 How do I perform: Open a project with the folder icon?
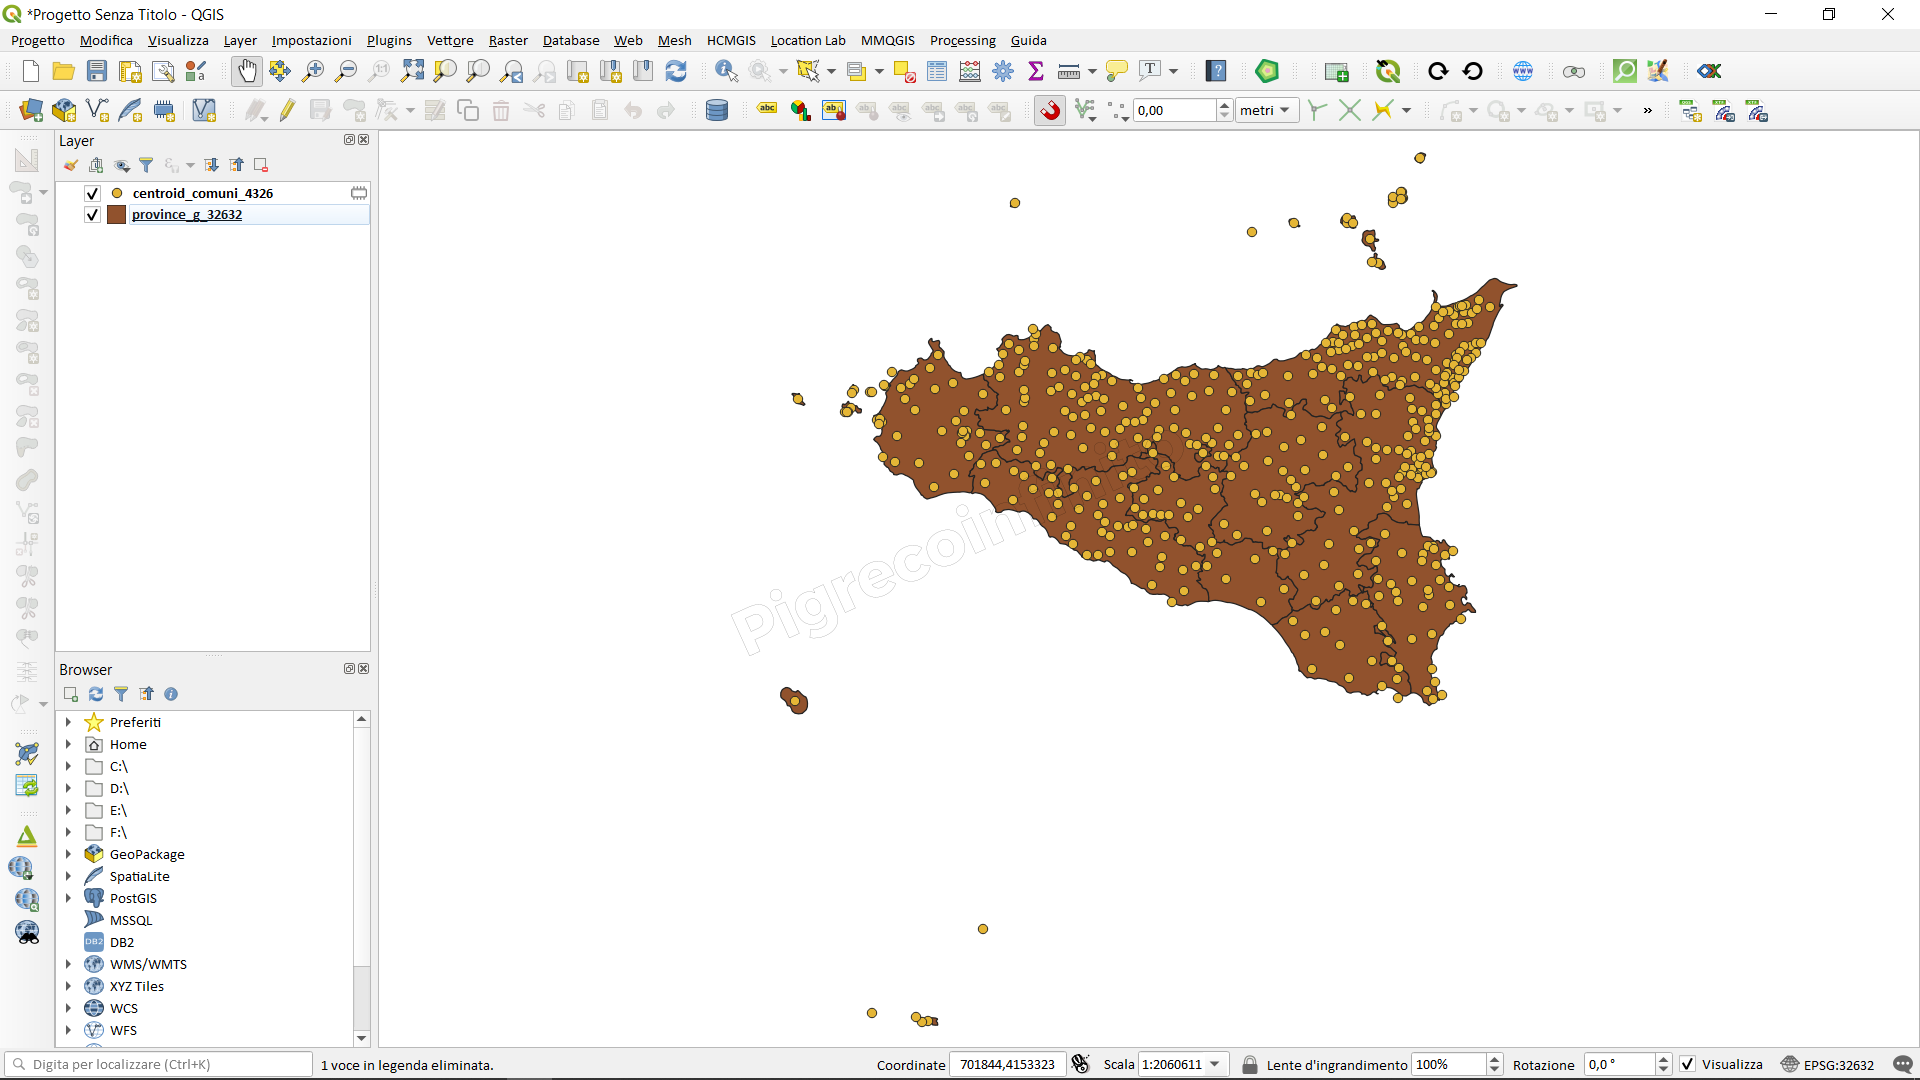click(x=63, y=71)
